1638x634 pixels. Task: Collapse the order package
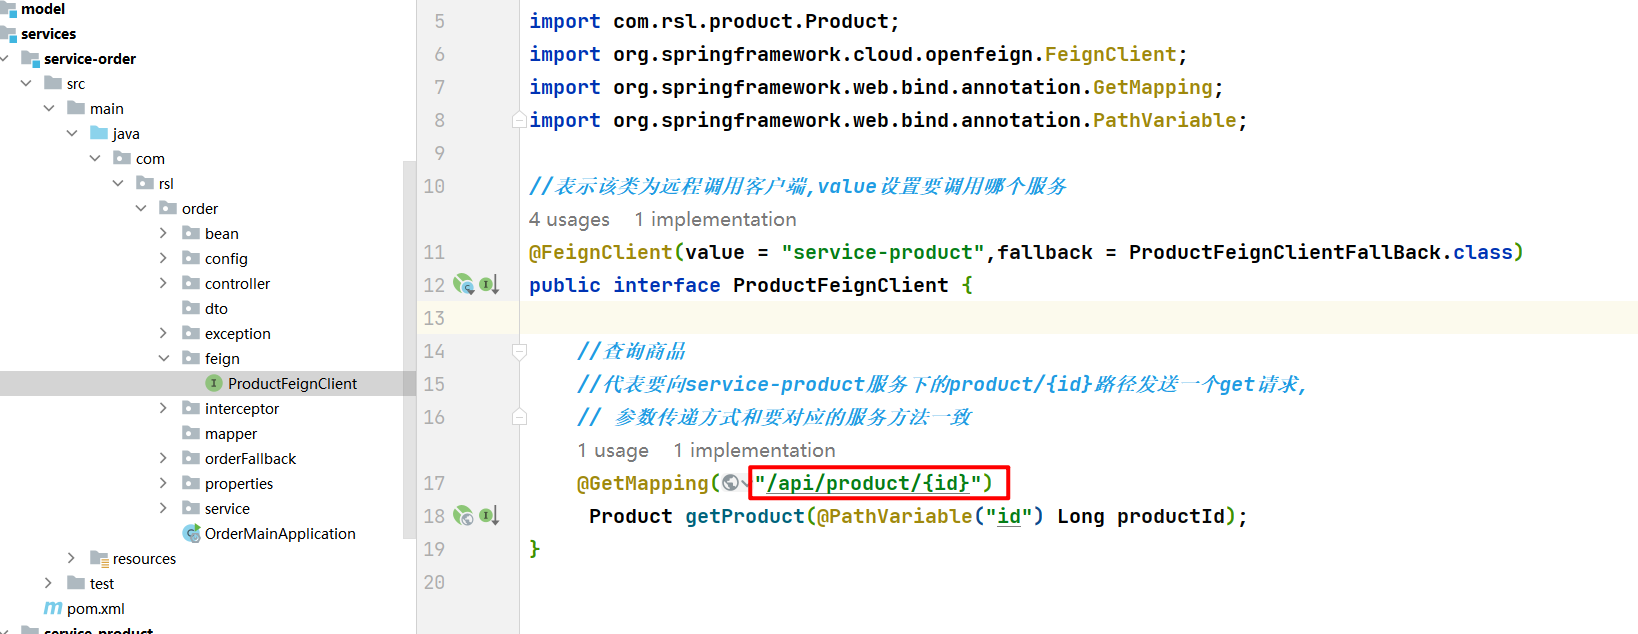point(141,208)
